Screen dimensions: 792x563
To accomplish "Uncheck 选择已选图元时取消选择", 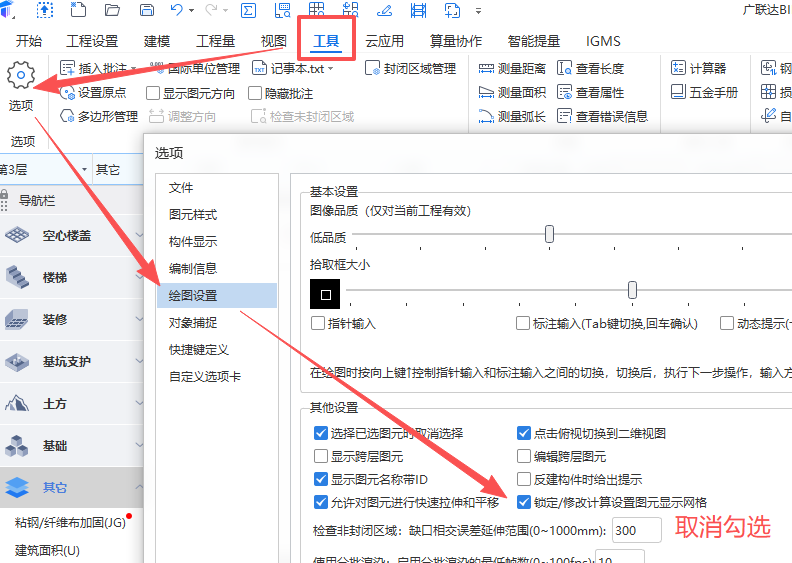I will point(321,433).
